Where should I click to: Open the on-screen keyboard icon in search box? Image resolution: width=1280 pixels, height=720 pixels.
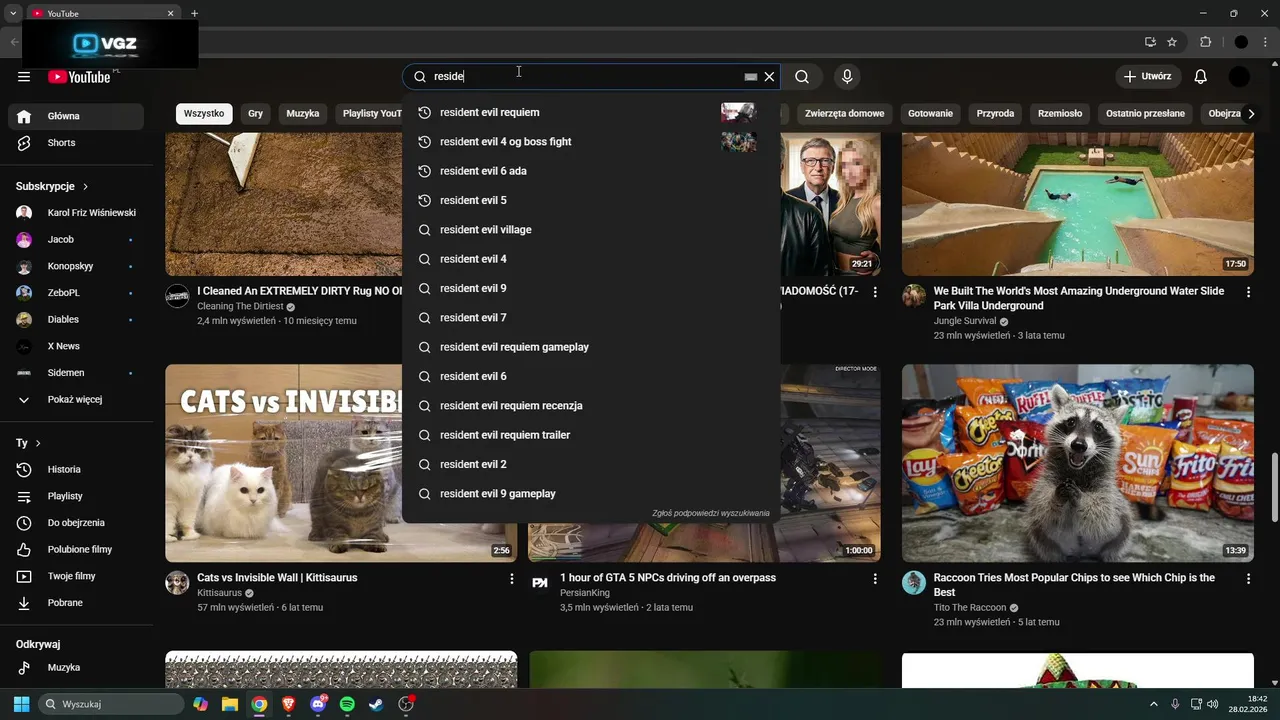click(x=751, y=77)
